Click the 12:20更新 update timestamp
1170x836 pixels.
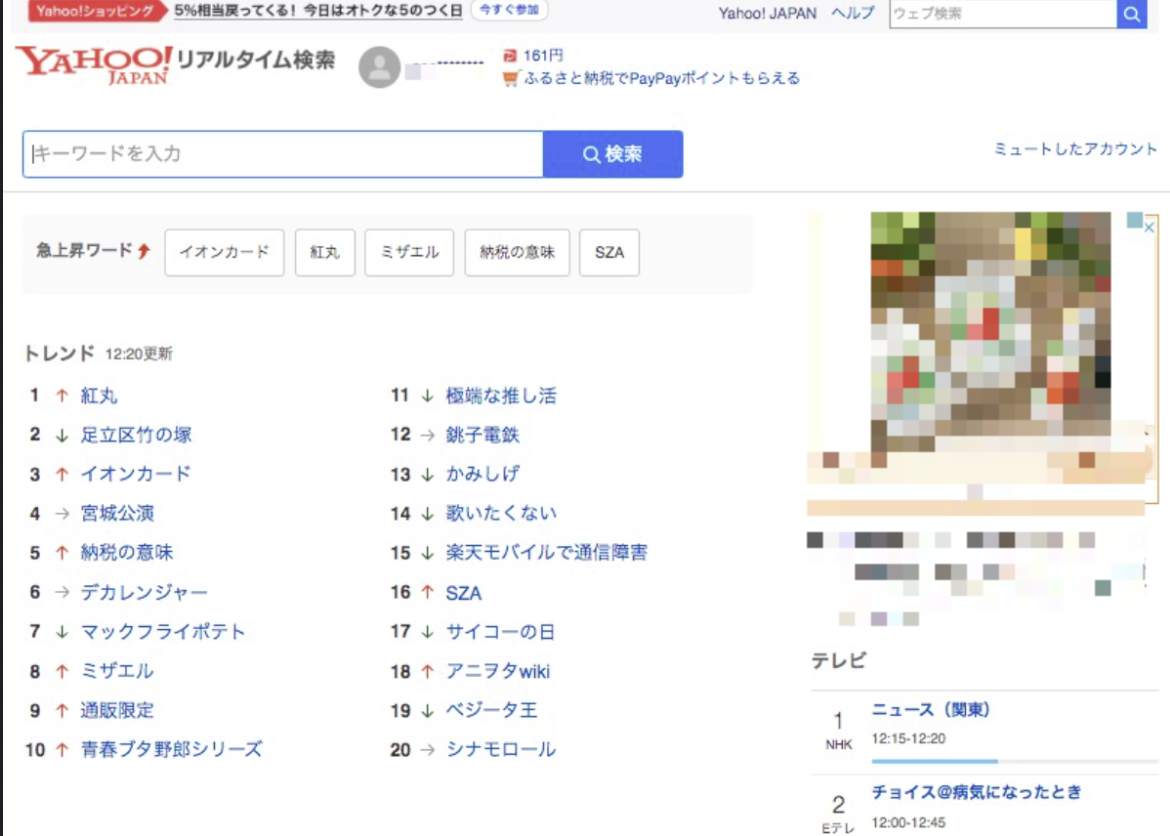tap(139, 354)
